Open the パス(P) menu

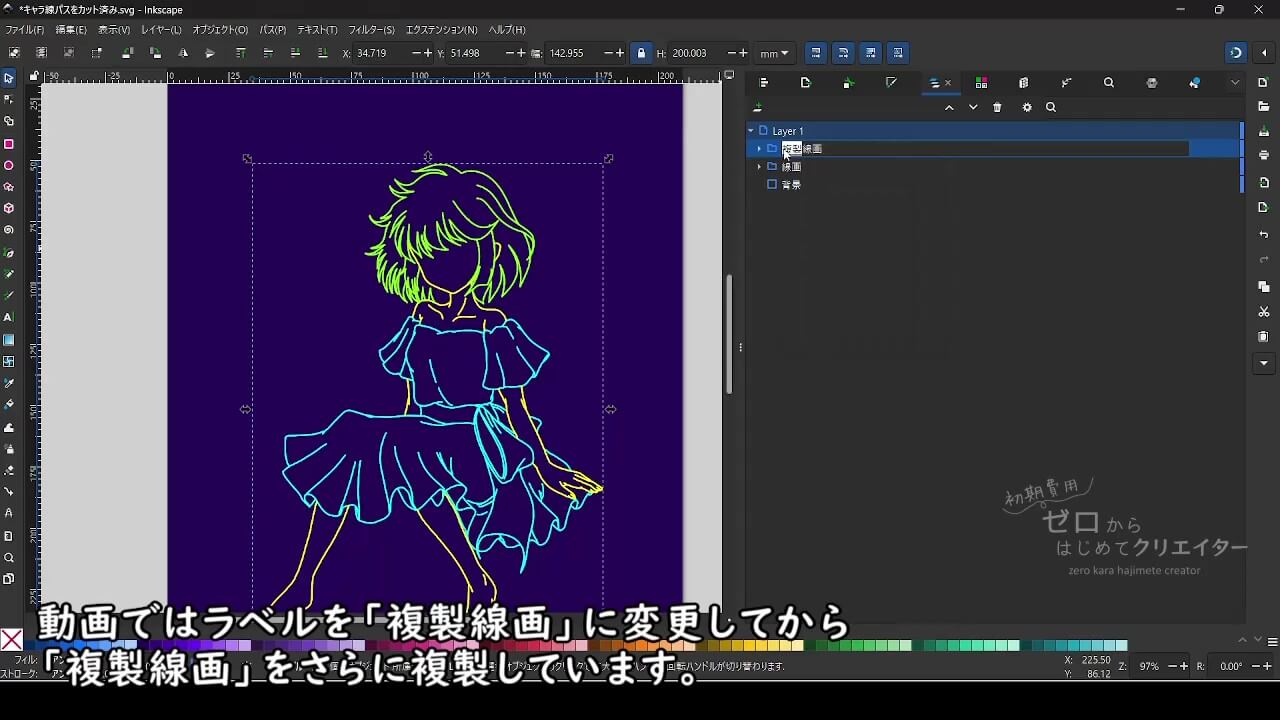[x=272, y=30]
